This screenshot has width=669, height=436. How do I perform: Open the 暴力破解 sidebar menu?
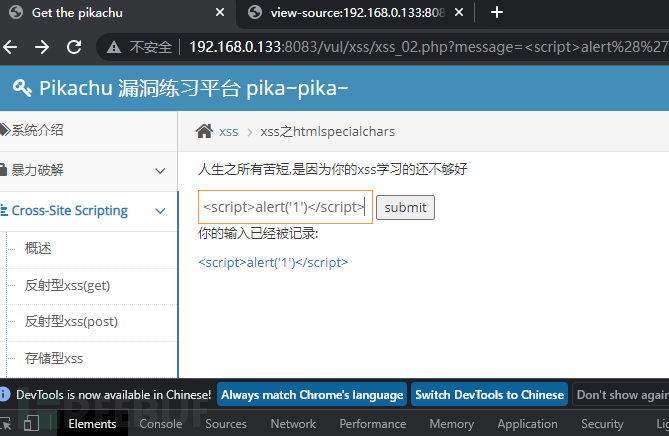click(x=89, y=171)
